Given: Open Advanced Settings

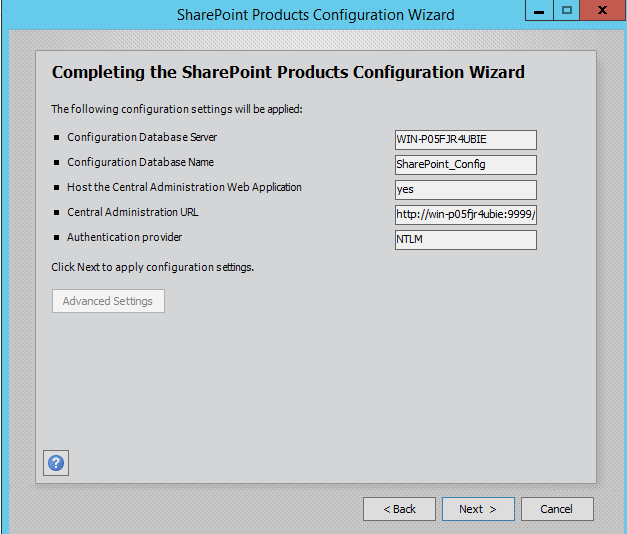Looking at the screenshot, I should click(x=108, y=301).
